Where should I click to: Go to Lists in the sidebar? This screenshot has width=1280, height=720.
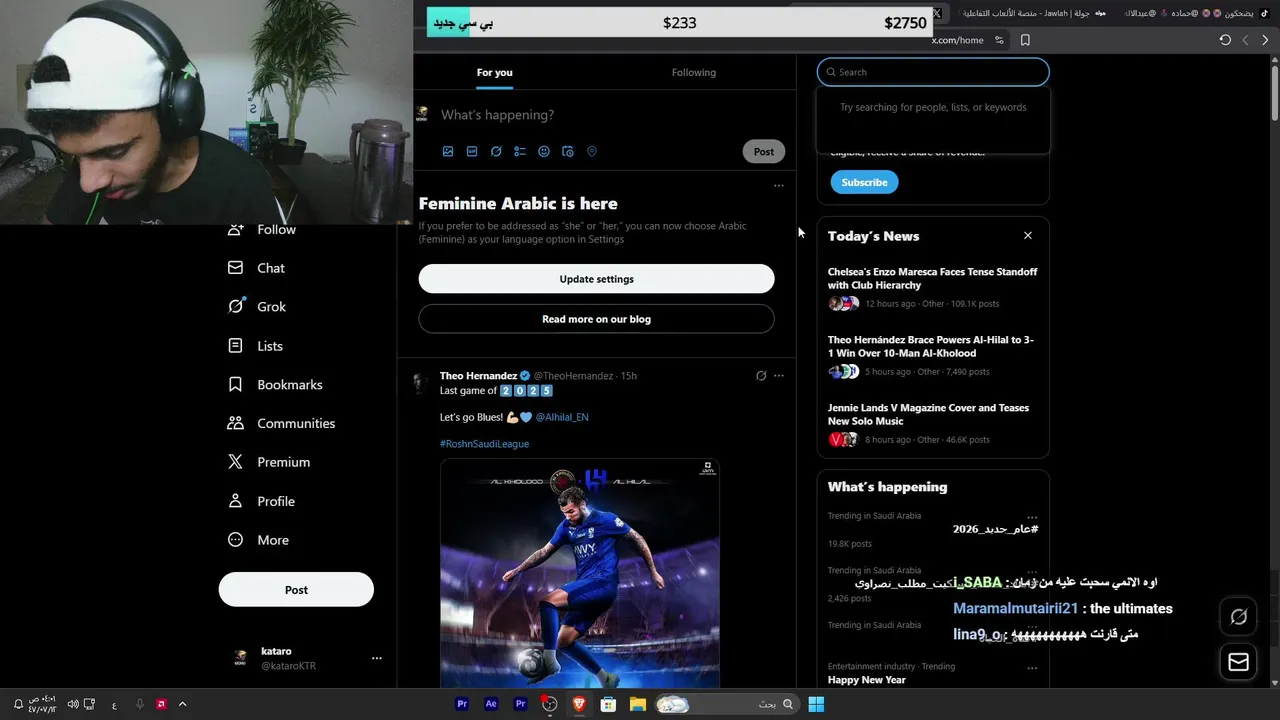tap(256, 346)
